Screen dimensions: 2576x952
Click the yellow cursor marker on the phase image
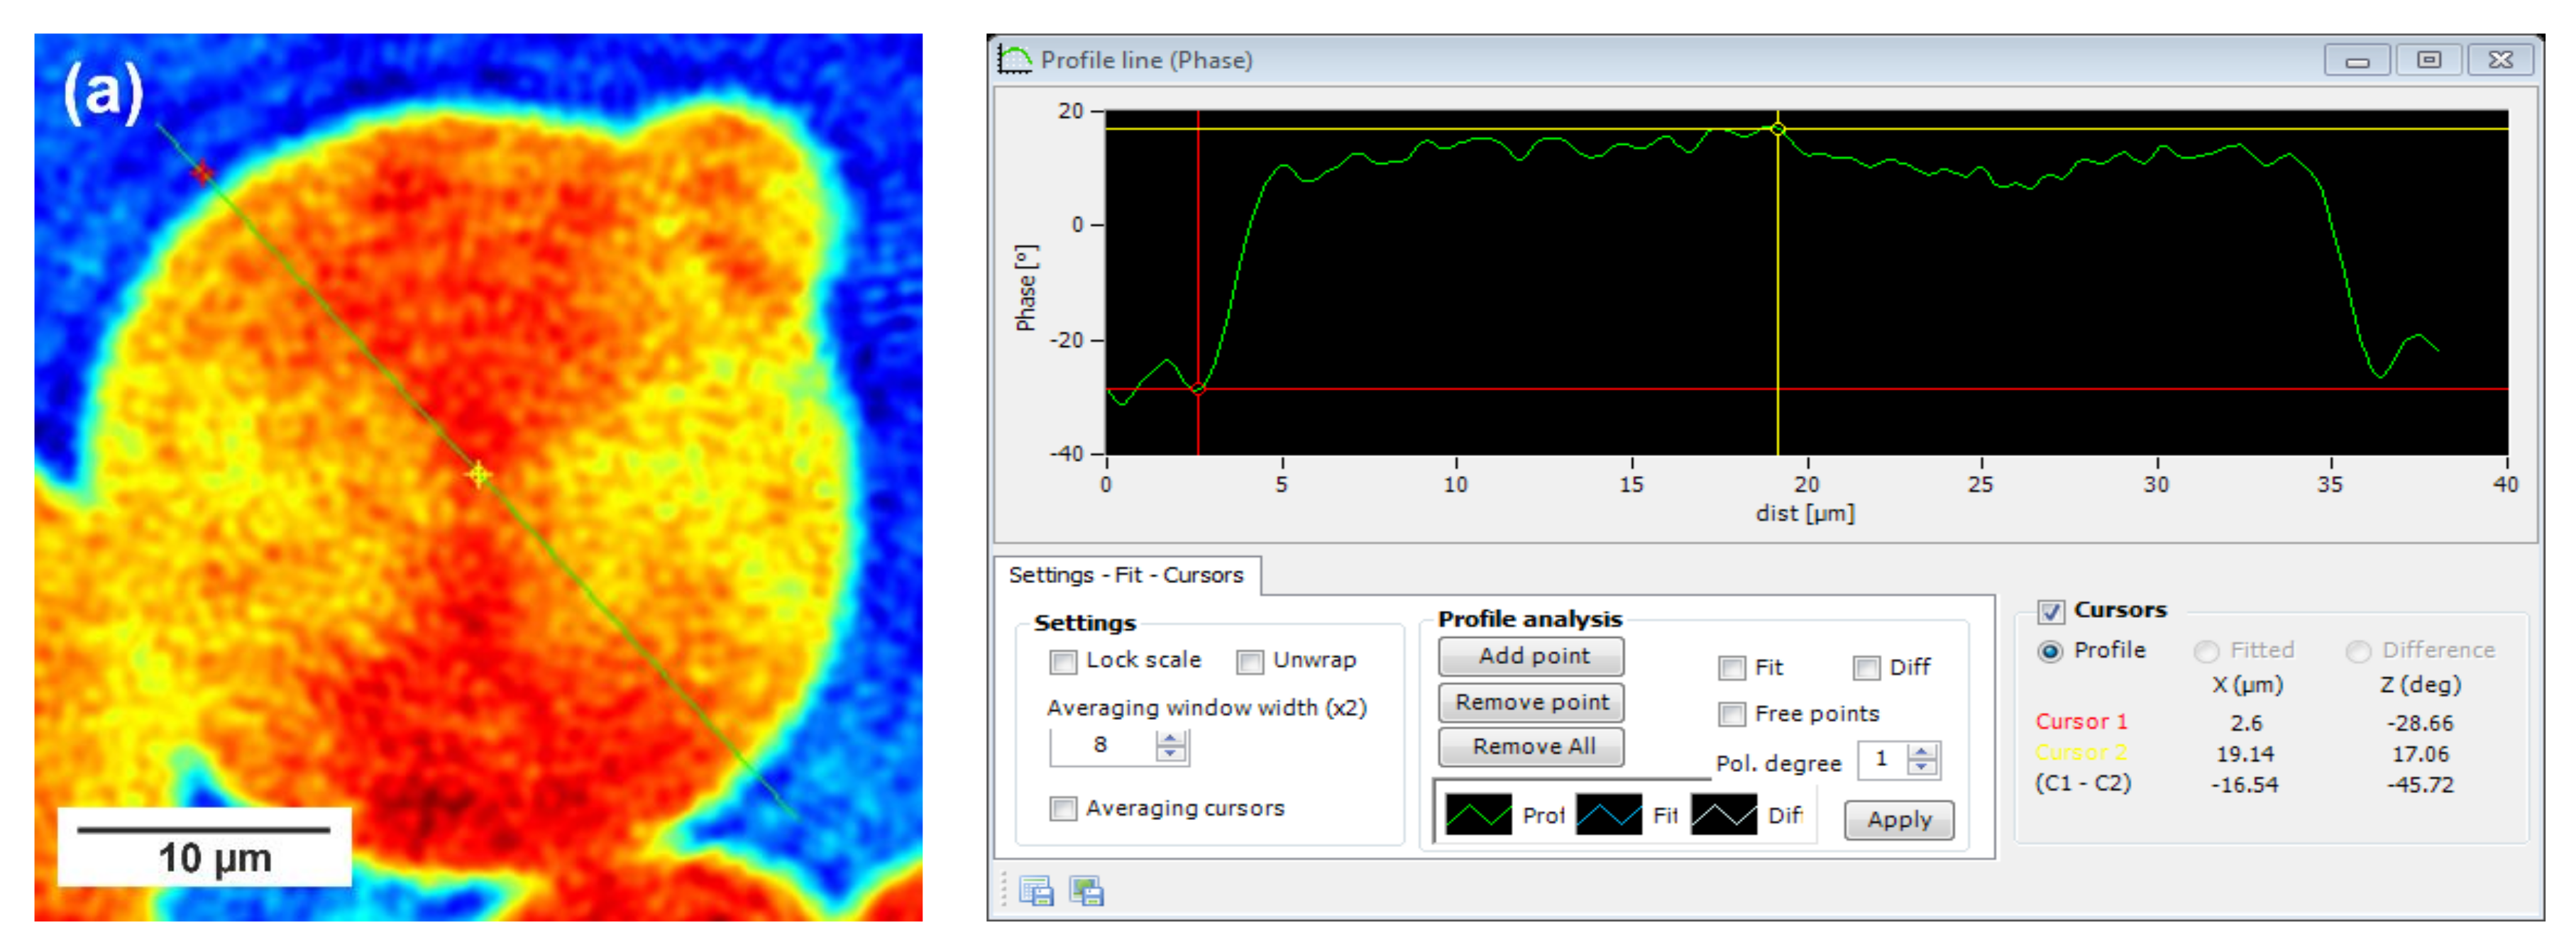tap(479, 475)
